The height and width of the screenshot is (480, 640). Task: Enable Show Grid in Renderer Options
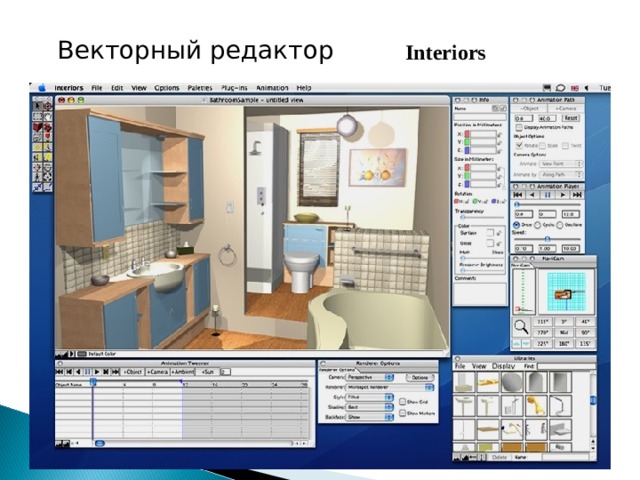point(402,402)
